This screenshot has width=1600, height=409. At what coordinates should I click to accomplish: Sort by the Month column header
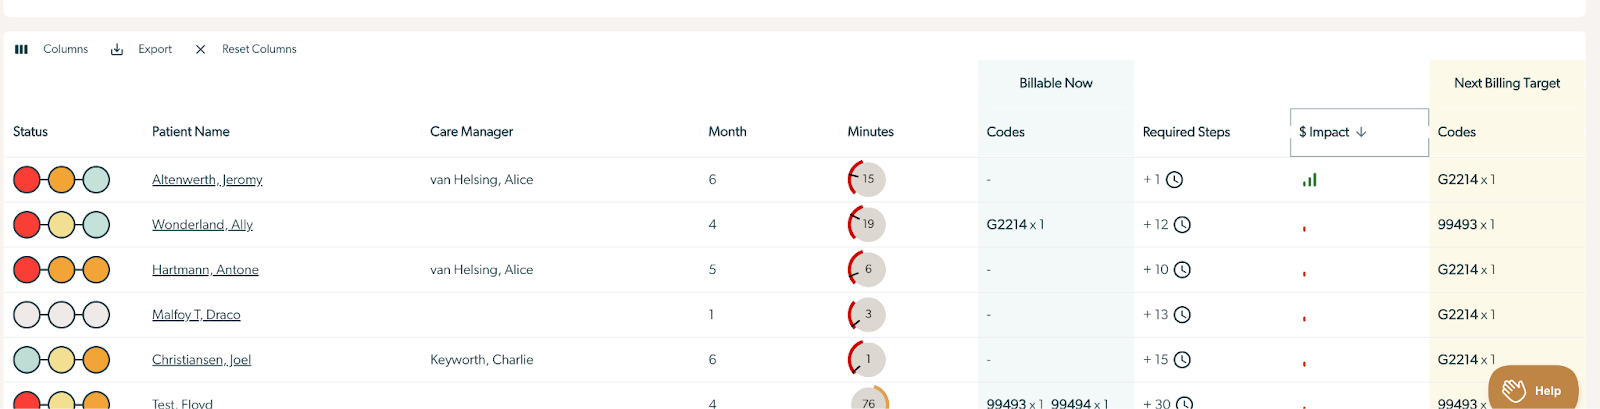tap(727, 132)
